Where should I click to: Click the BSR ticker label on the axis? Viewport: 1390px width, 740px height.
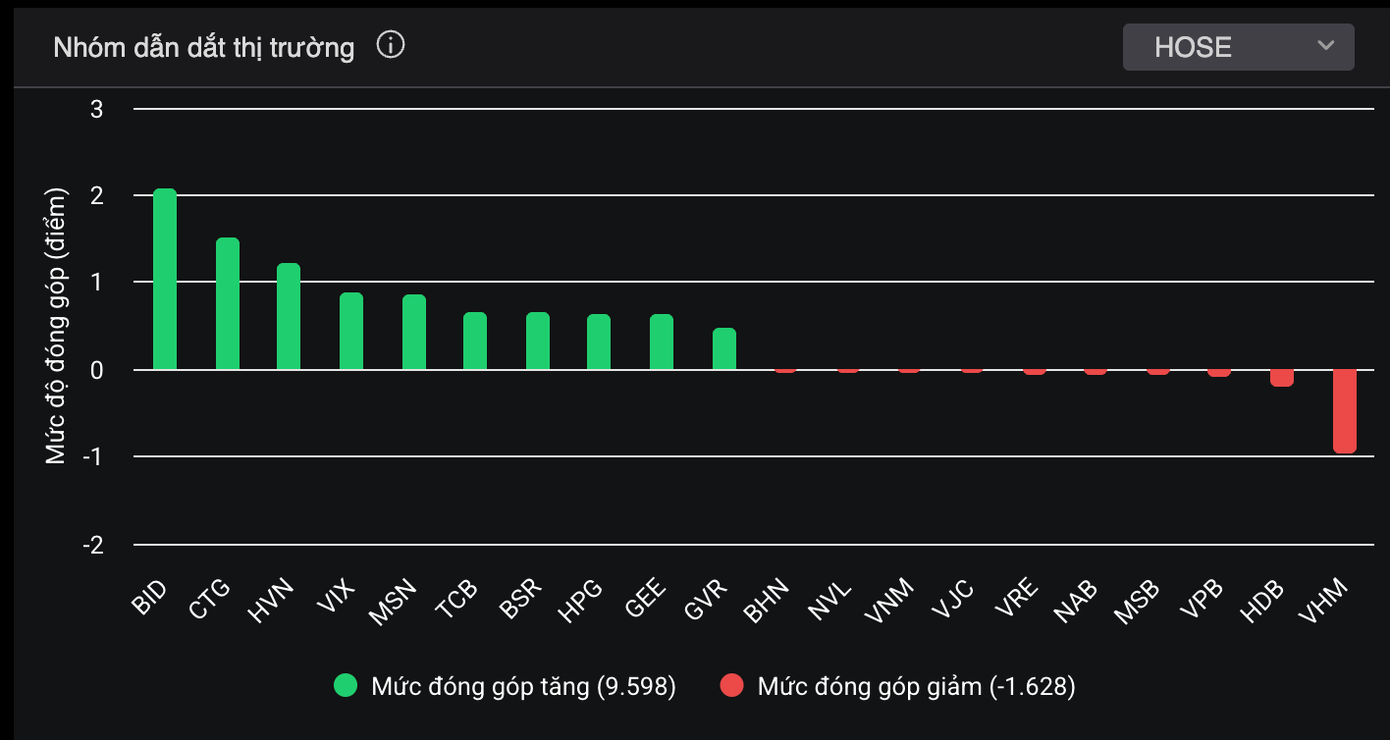coord(521,600)
